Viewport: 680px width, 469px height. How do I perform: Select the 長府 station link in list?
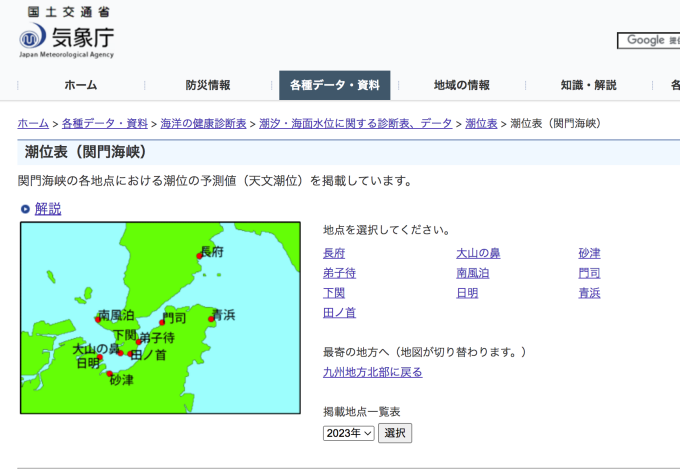pyautogui.click(x=334, y=253)
